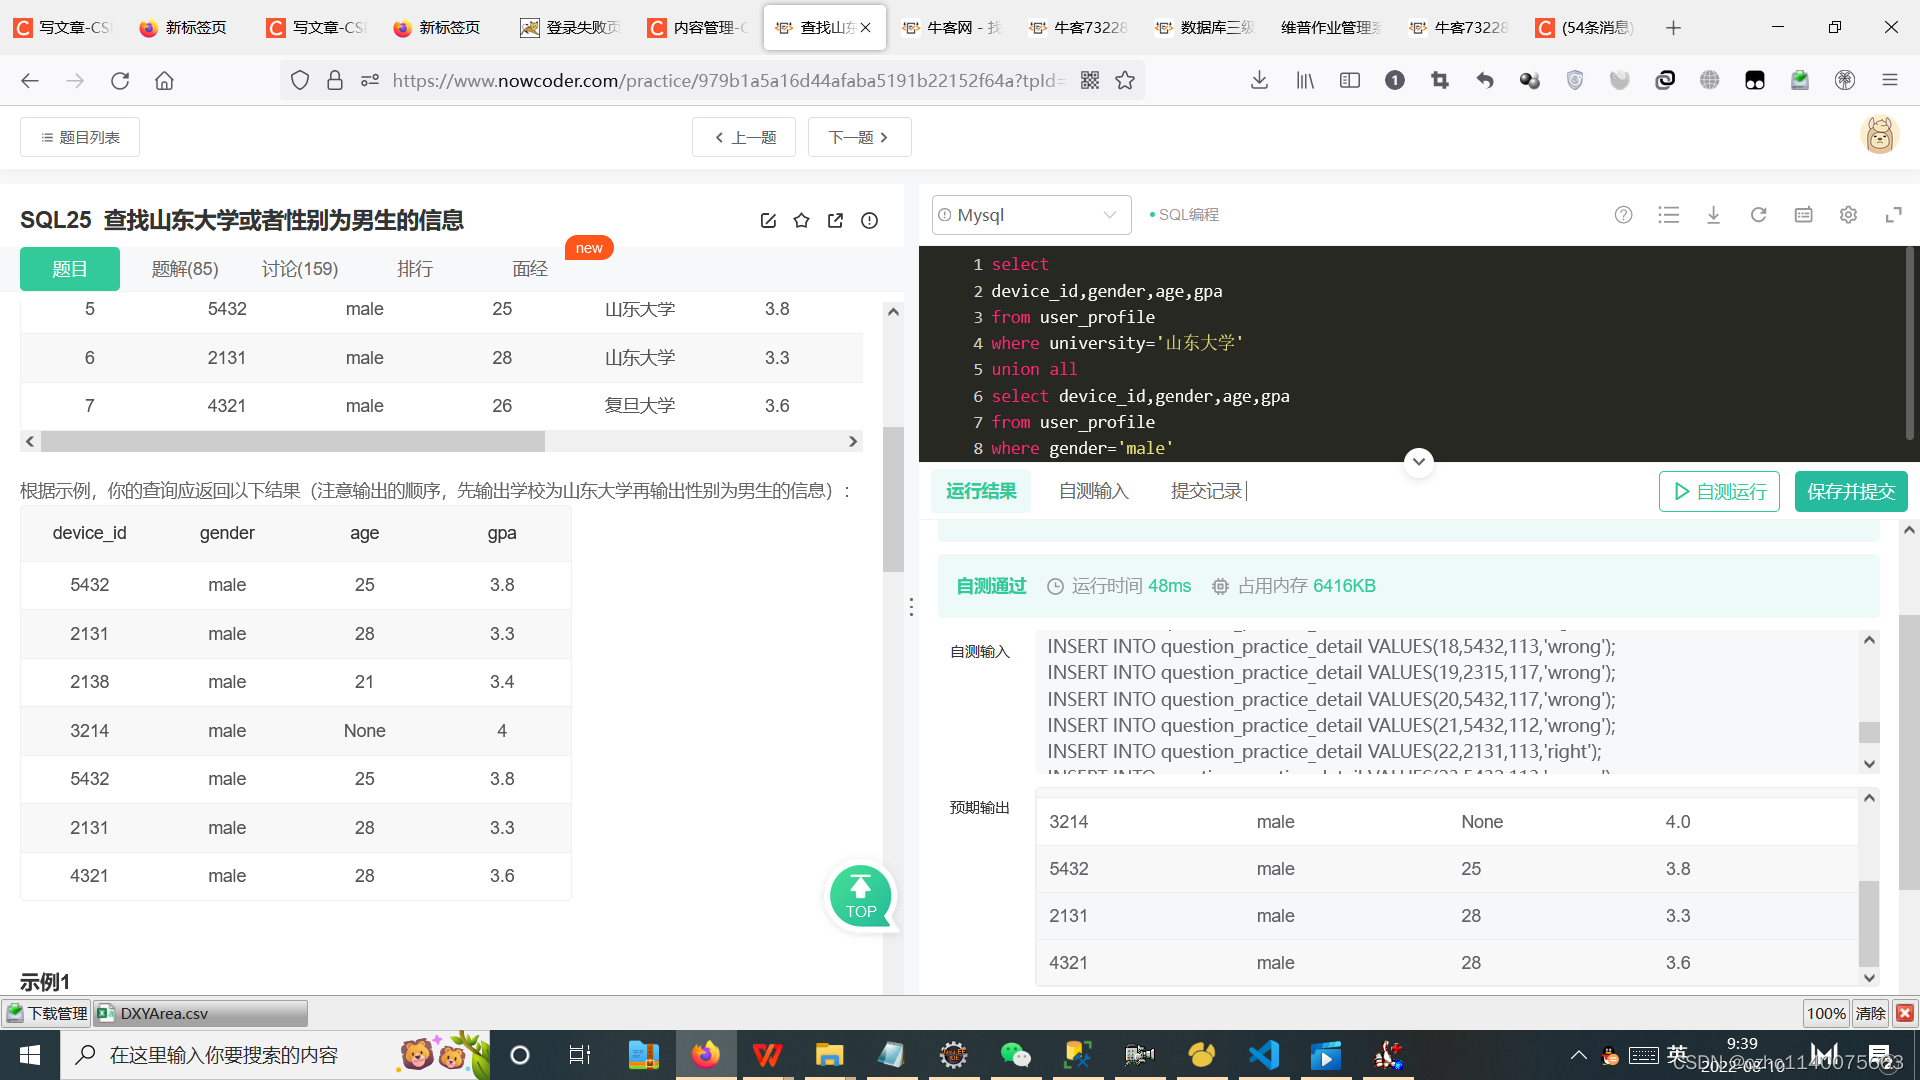1920x1080 pixels.
Task: Open the edit note icon beside title
Action: click(x=768, y=221)
